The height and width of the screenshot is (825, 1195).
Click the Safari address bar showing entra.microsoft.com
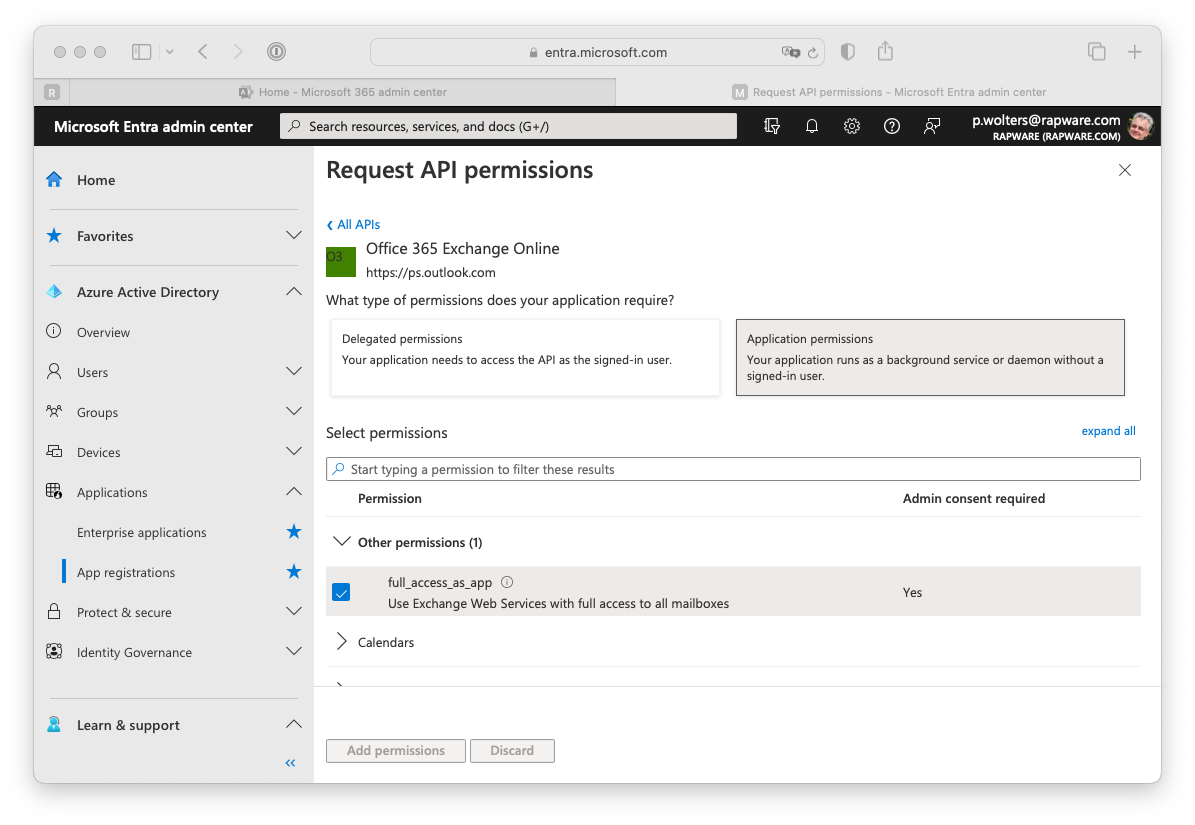click(x=598, y=53)
